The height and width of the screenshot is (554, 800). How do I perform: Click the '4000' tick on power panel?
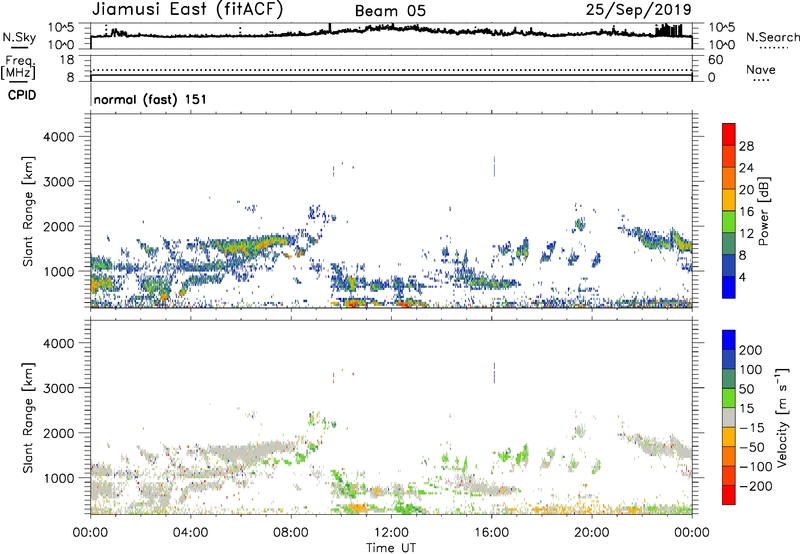click(58, 137)
